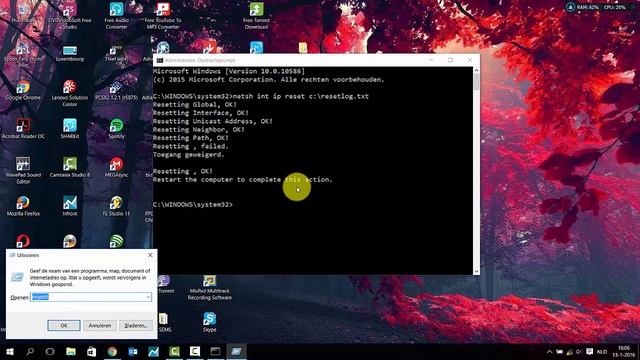The width and height of the screenshot is (640, 360).
Task: Open Task View from the taskbar
Action: (50, 351)
